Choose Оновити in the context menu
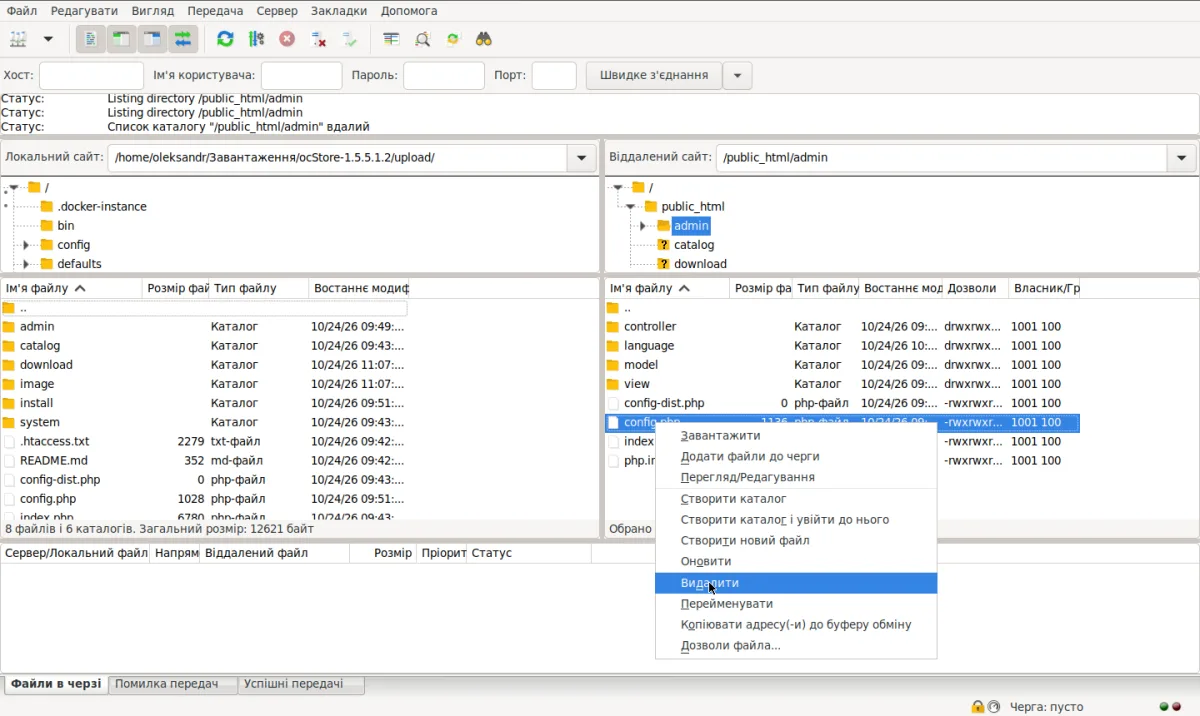This screenshot has height=716, width=1200. click(796, 562)
